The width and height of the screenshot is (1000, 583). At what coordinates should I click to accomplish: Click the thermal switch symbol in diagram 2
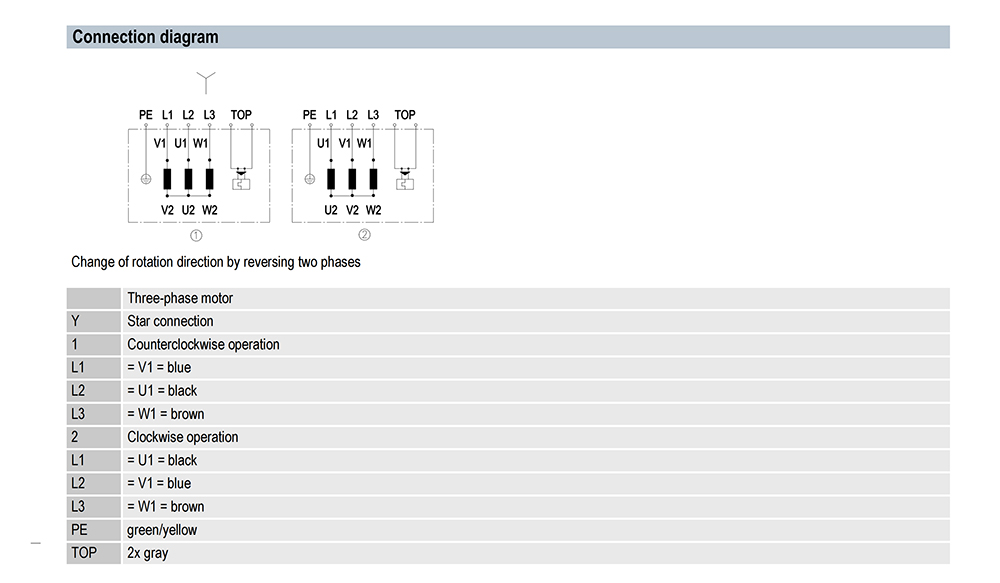coord(404,179)
